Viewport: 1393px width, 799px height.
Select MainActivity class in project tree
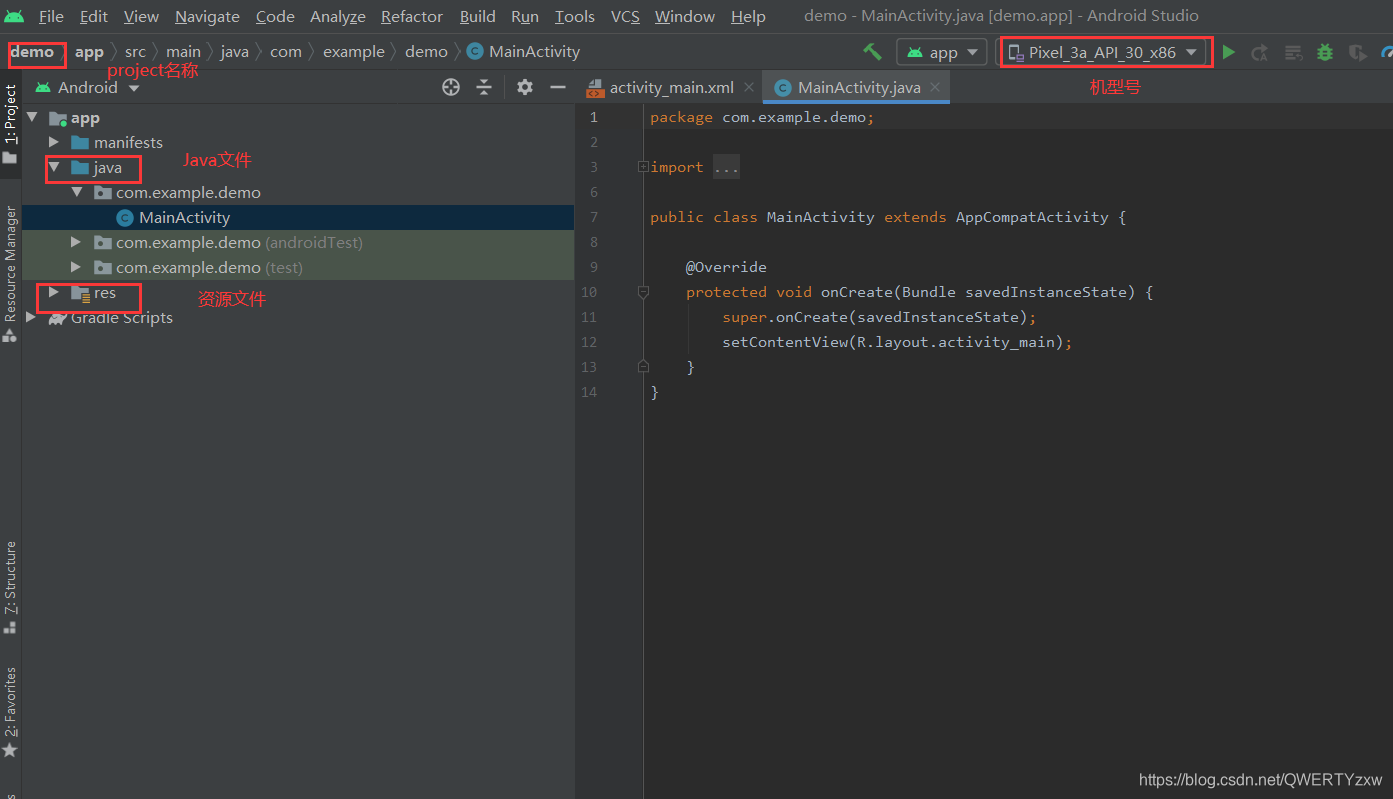coord(298,218)
